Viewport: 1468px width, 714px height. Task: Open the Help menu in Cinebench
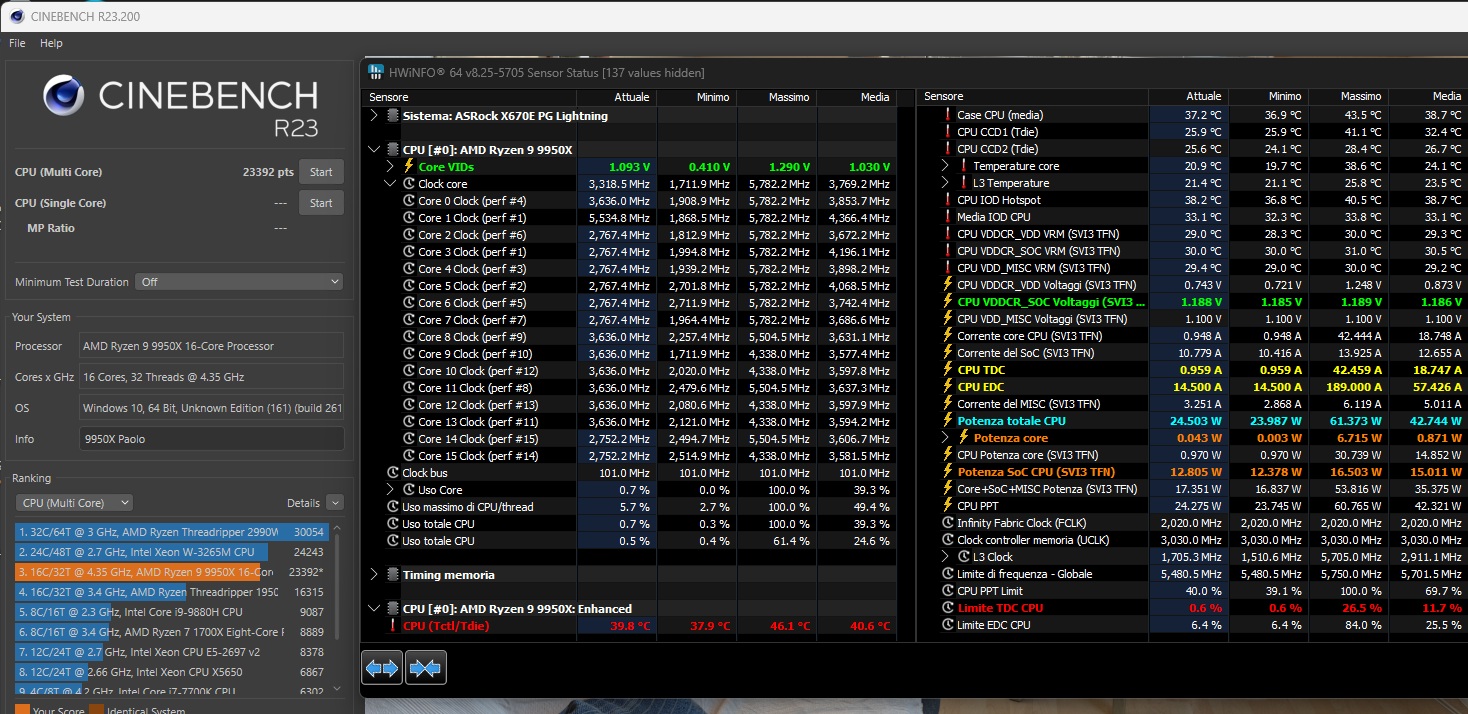pos(51,43)
